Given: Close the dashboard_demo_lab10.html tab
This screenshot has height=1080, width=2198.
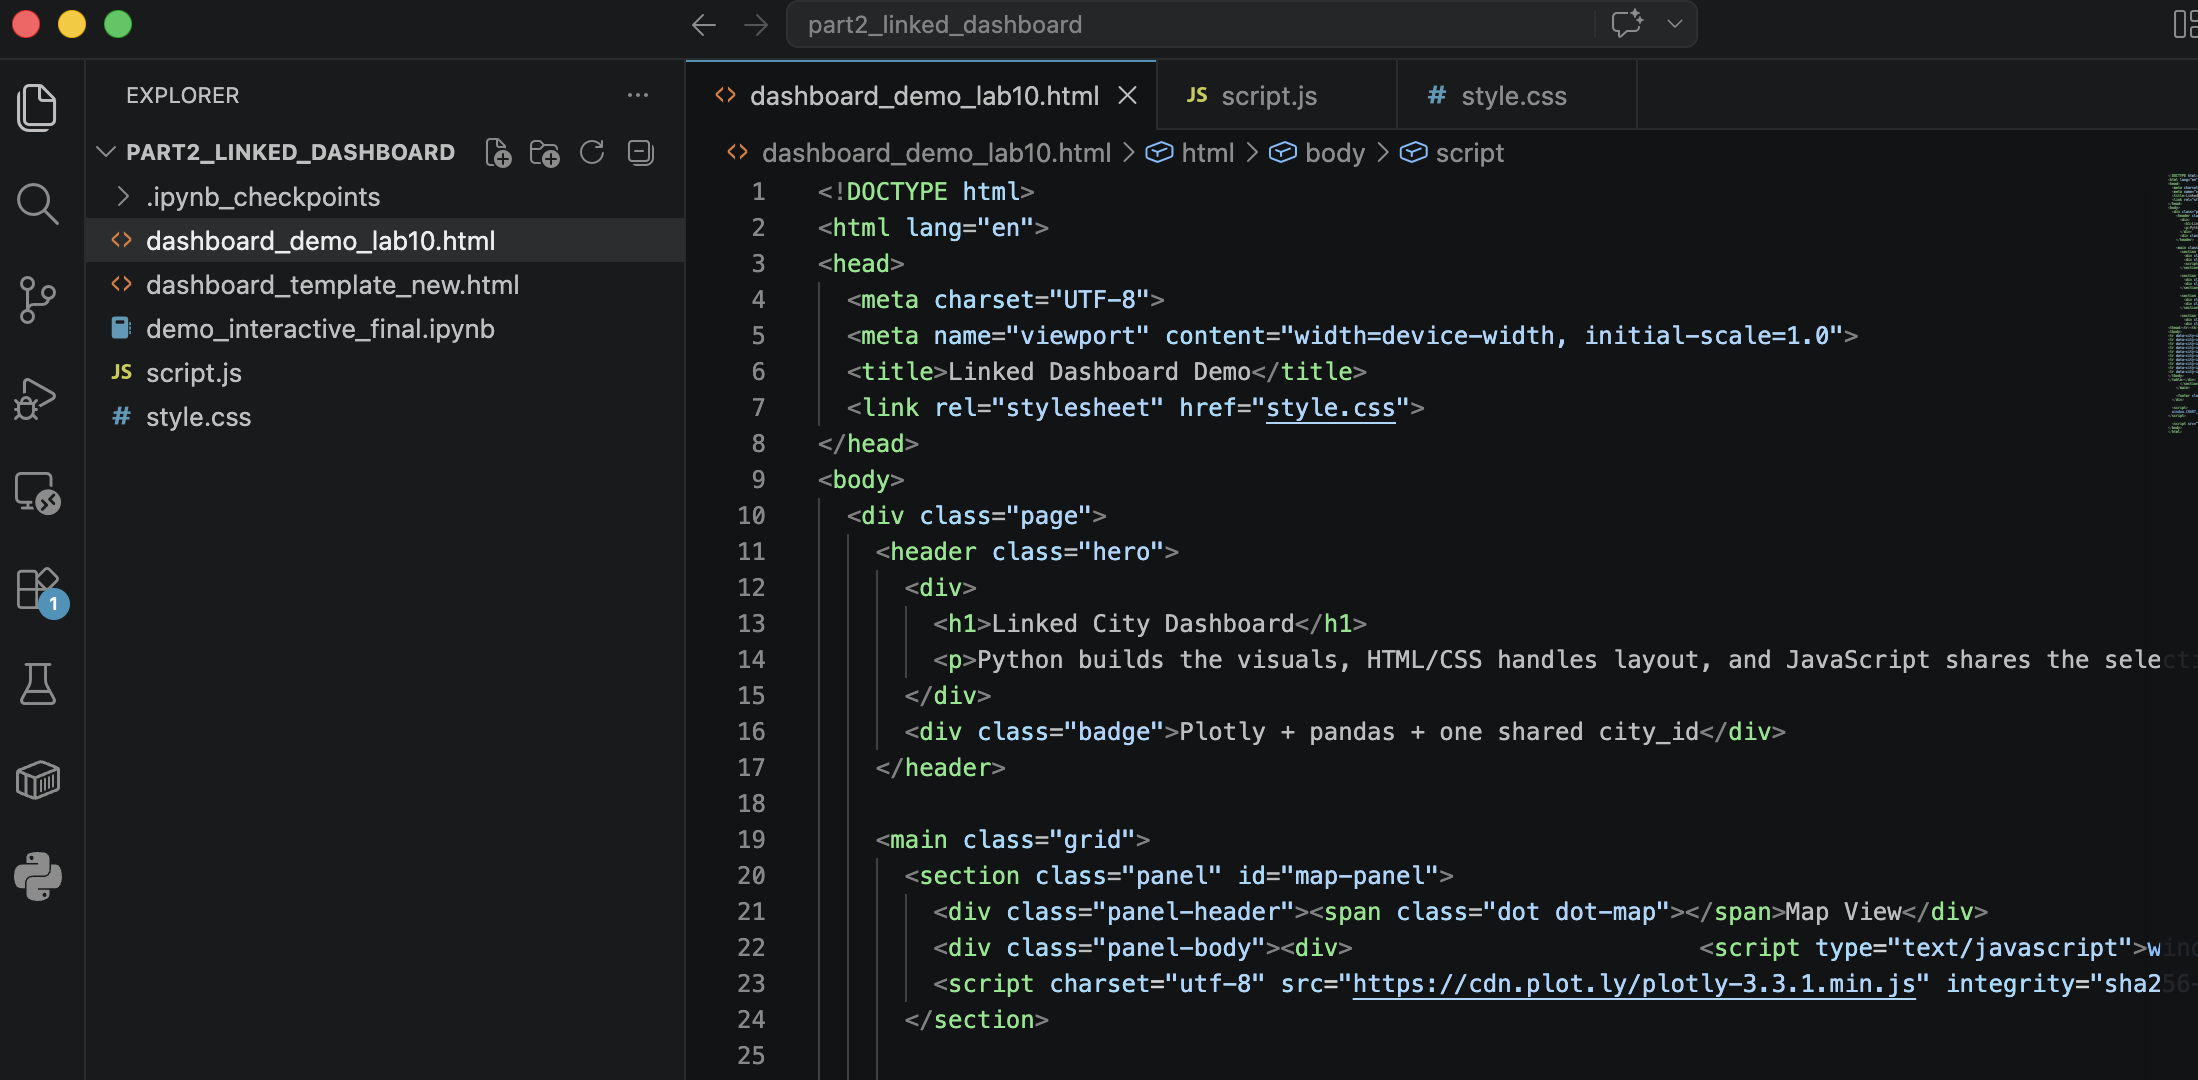Looking at the screenshot, I should click(x=1128, y=95).
